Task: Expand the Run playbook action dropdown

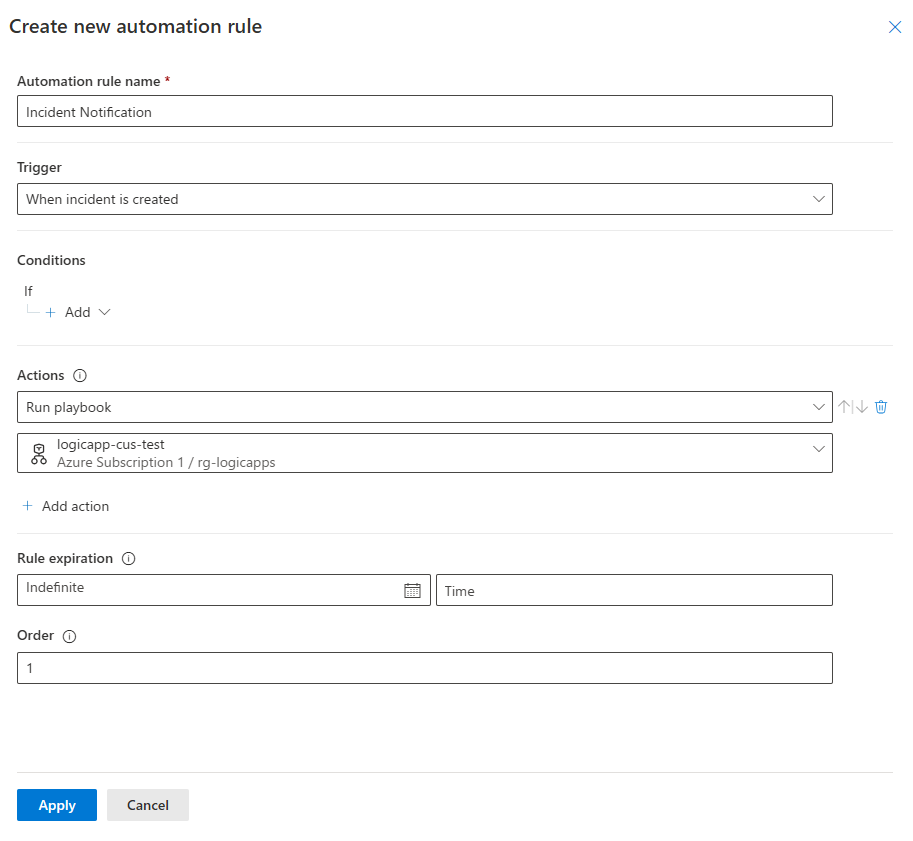Action: [x=424, y=407]
